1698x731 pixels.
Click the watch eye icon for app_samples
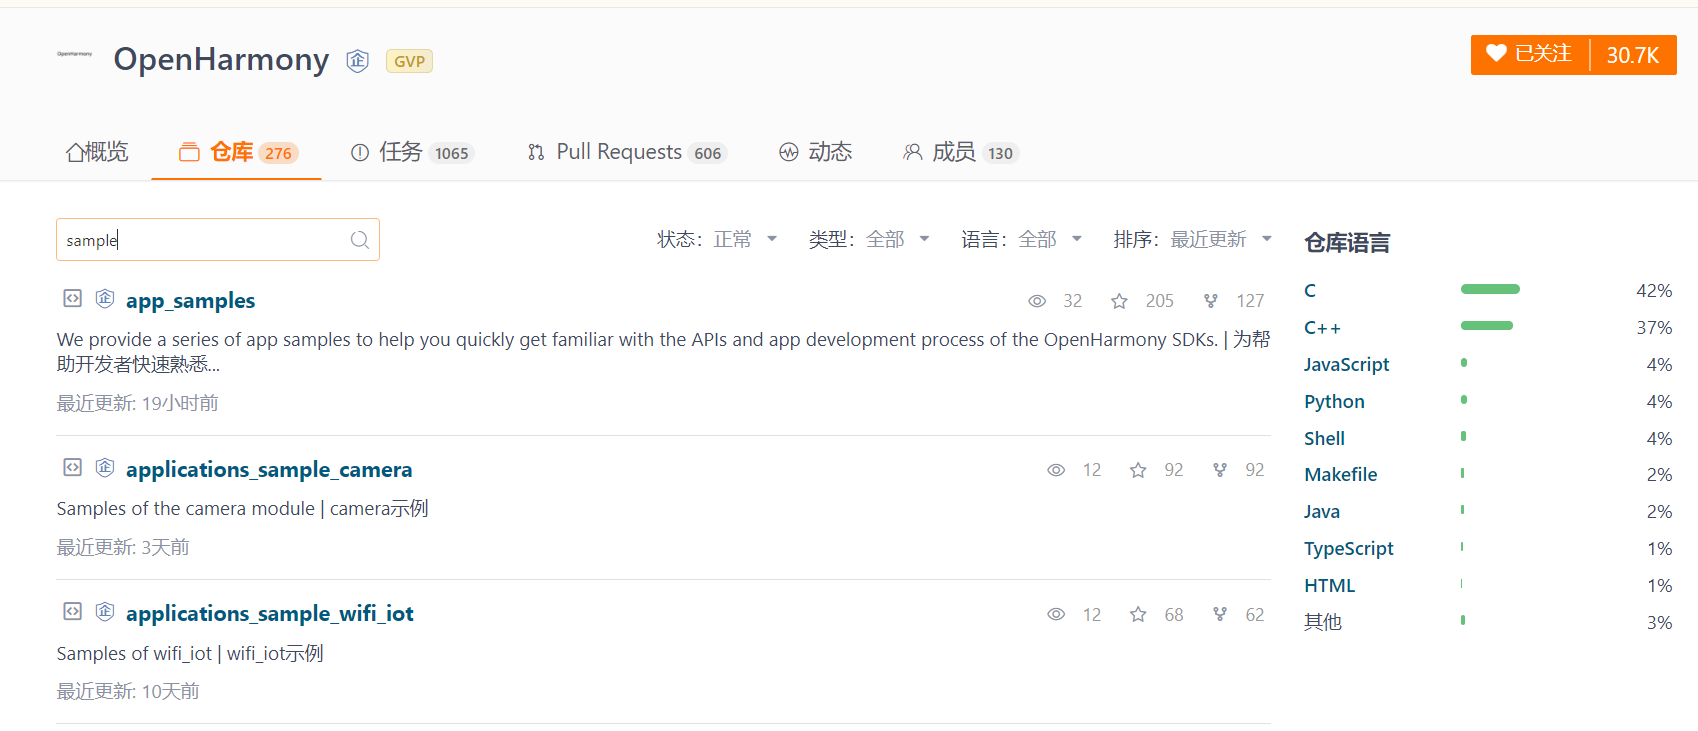pyautogui.click(x=1037, y=301)
